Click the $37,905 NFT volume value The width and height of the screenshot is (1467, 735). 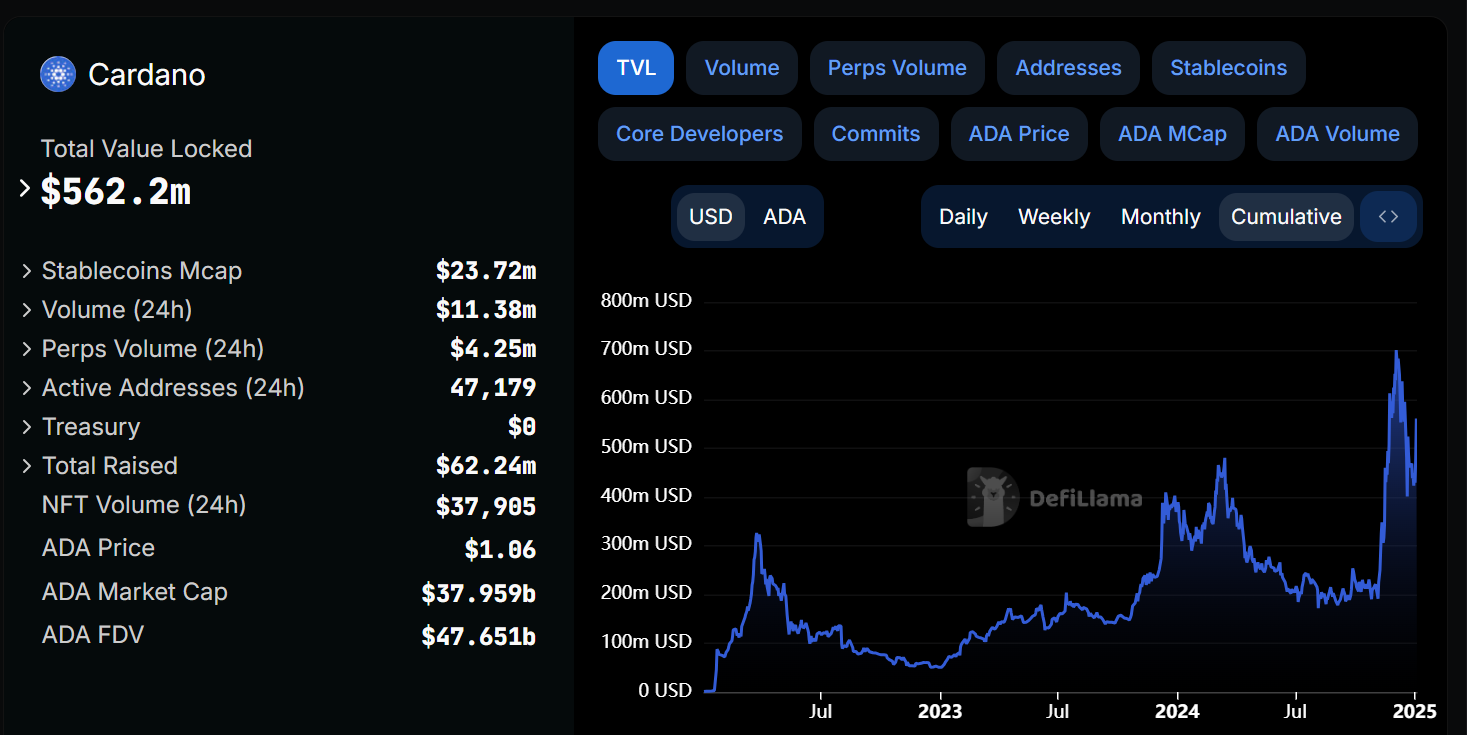486,507
